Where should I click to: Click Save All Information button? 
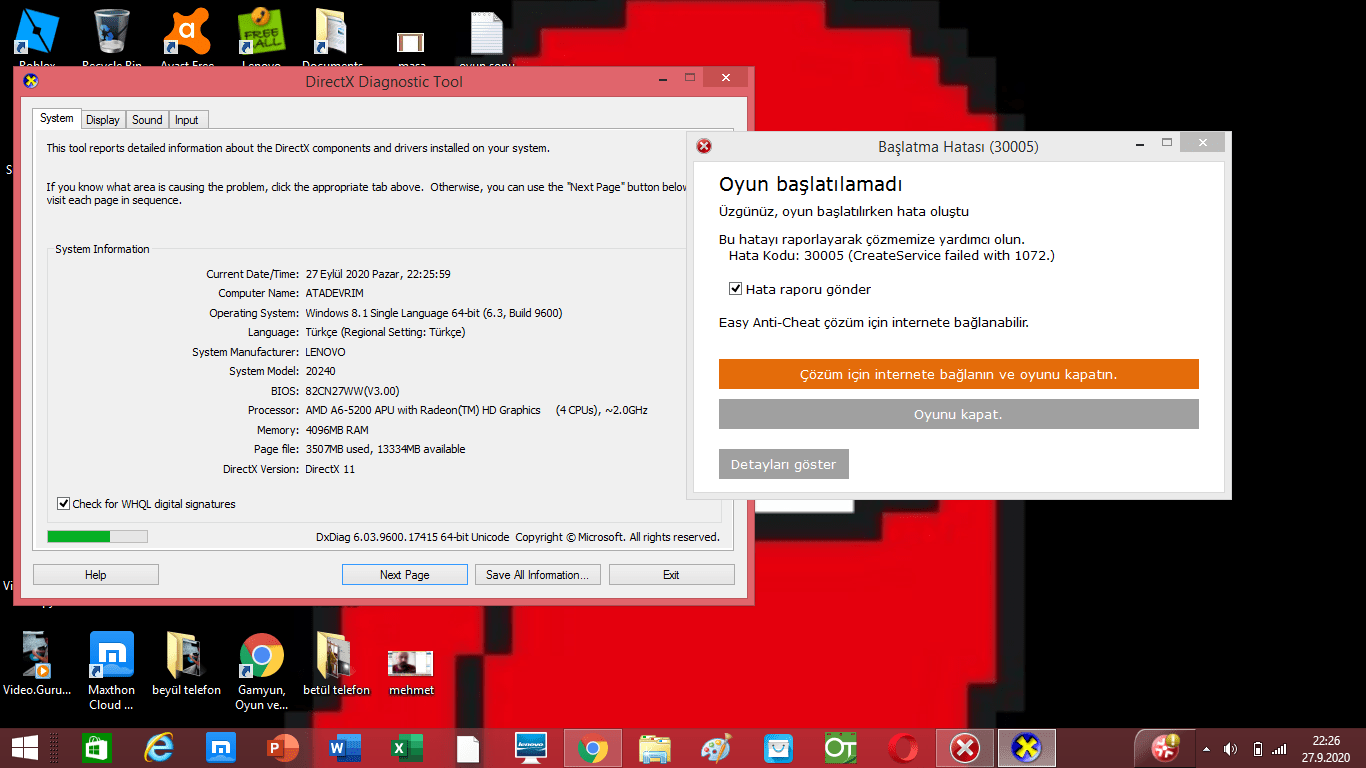coord(538,575)
